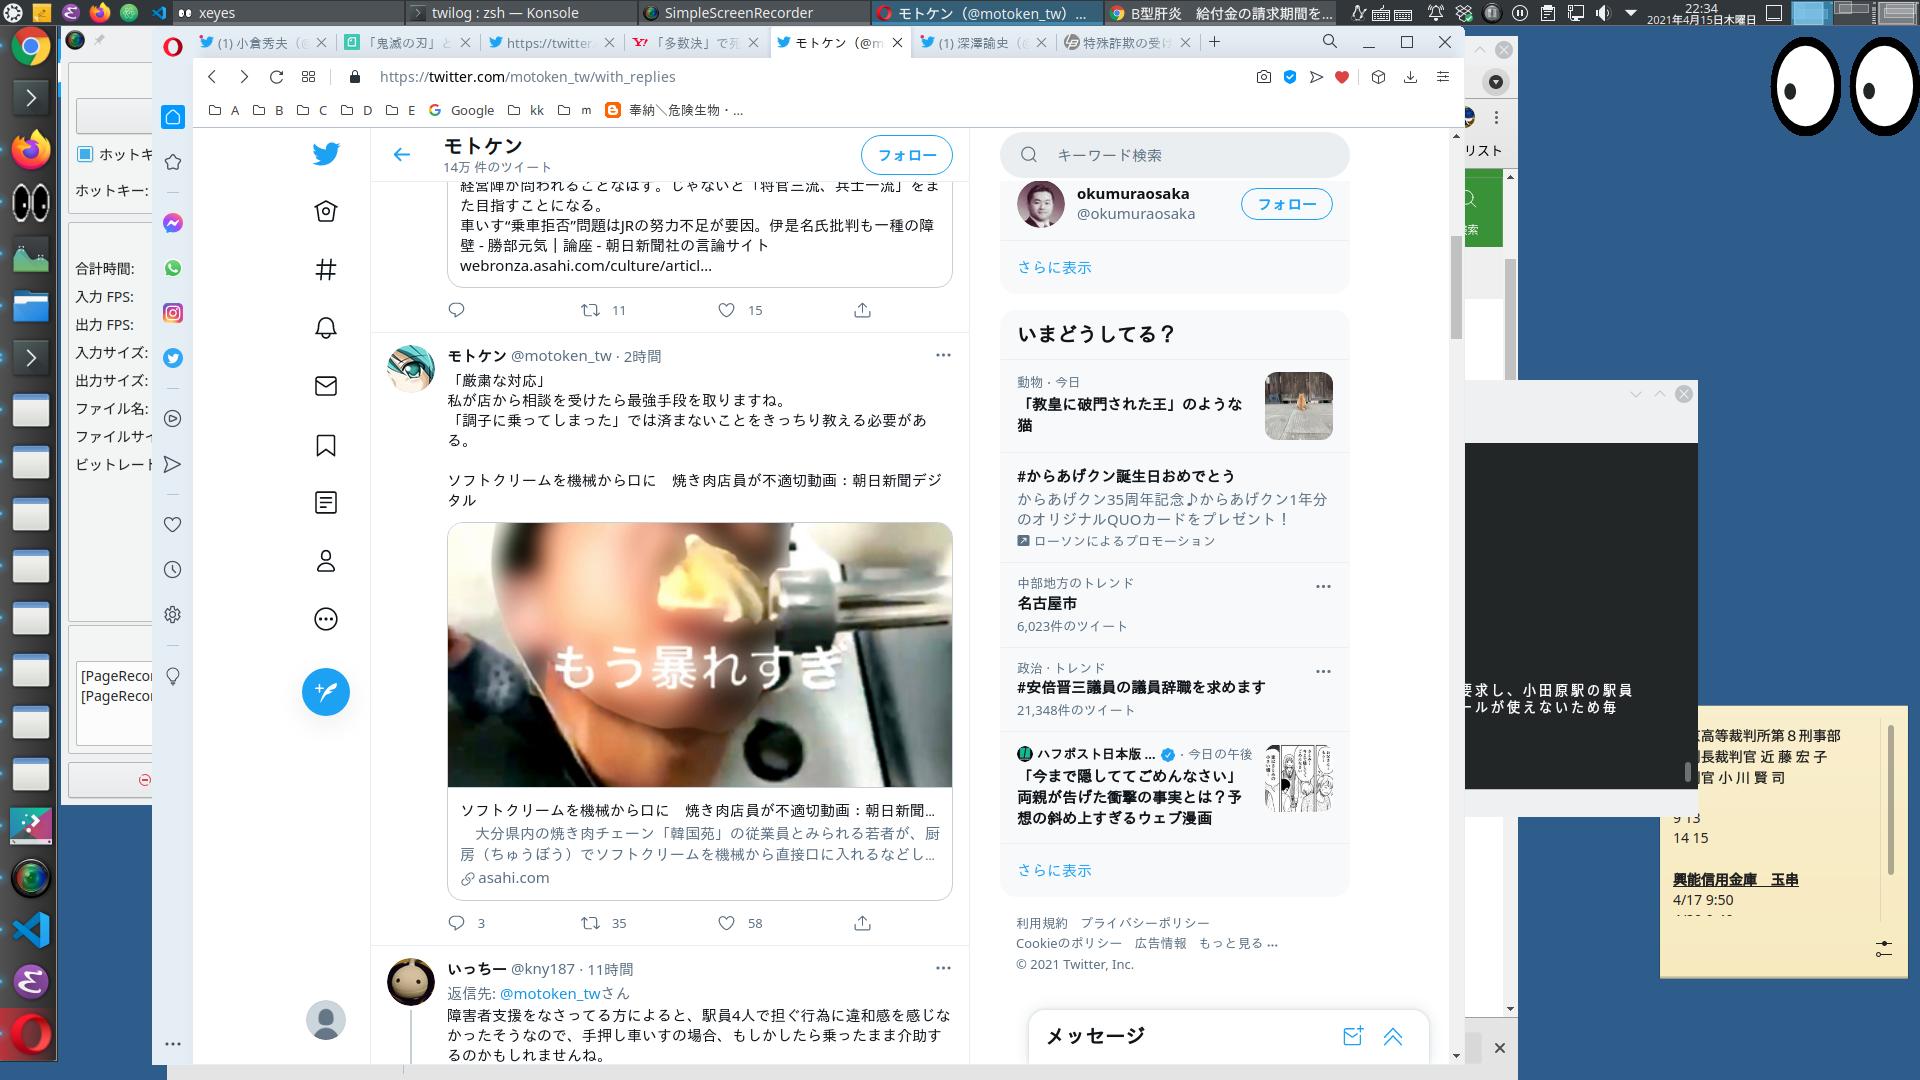
Task: Open Opera sidebar settings gear
Action: (x=173, y=615)
